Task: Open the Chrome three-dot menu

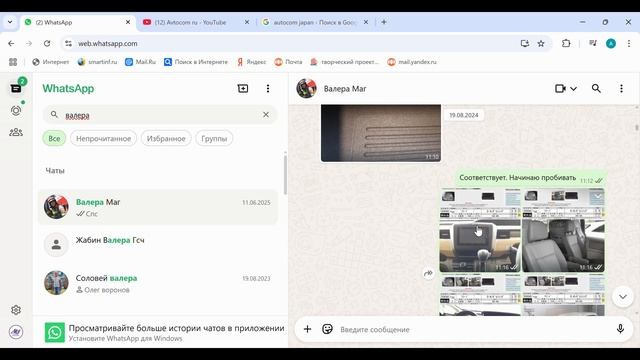Action: 629,43
